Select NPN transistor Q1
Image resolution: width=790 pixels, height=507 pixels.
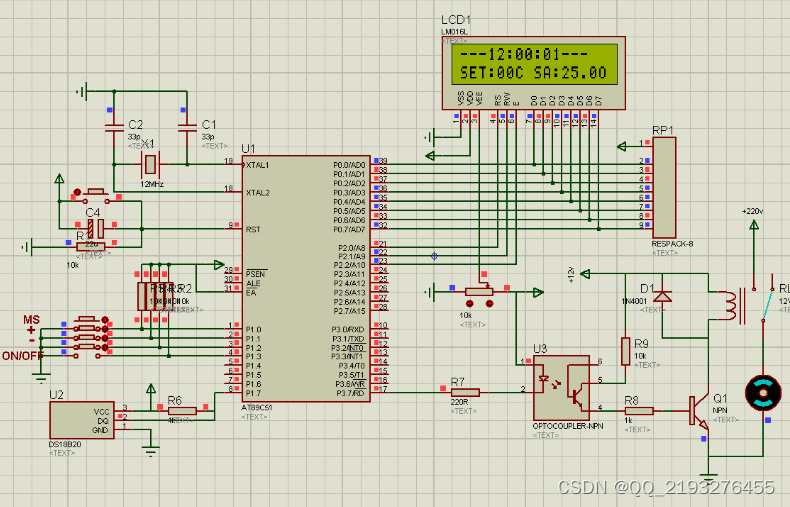coord(699,411)
